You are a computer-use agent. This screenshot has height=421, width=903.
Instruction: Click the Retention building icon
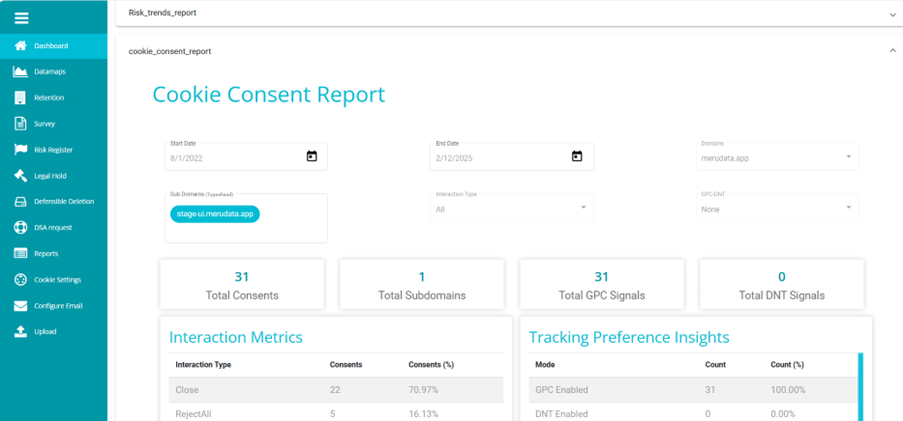(x=21, y=97)
